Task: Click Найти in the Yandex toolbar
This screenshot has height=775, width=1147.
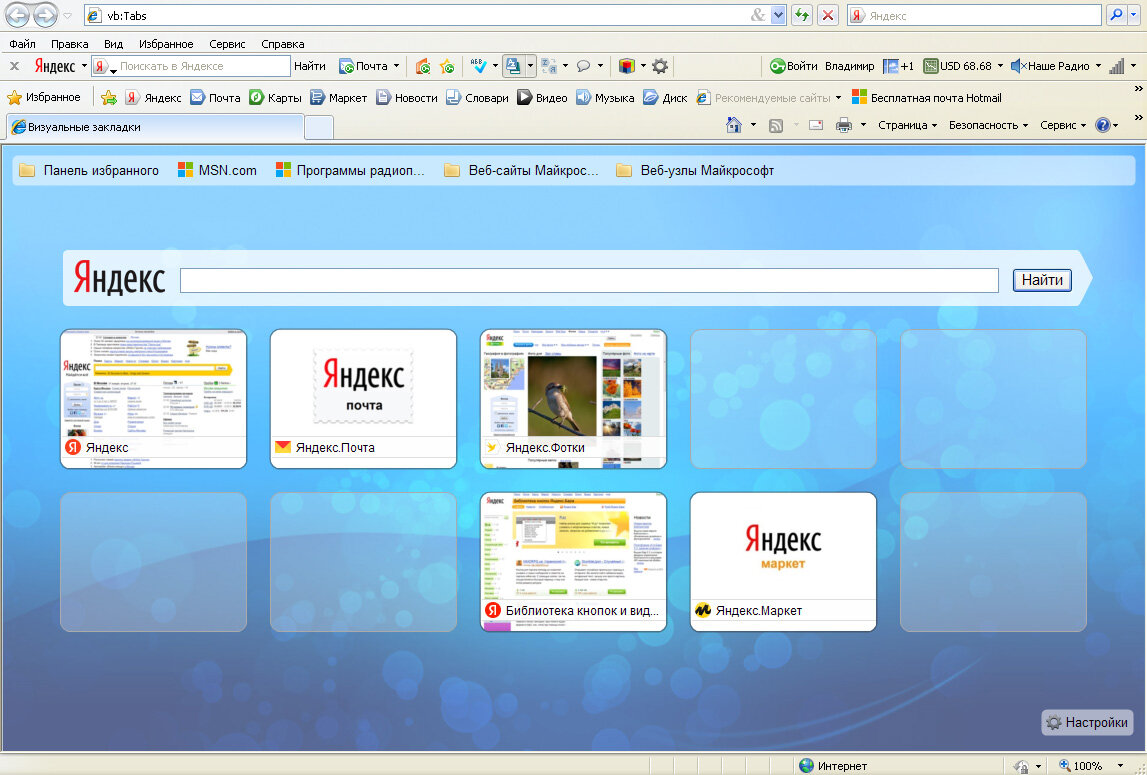Action: [309, 66]
